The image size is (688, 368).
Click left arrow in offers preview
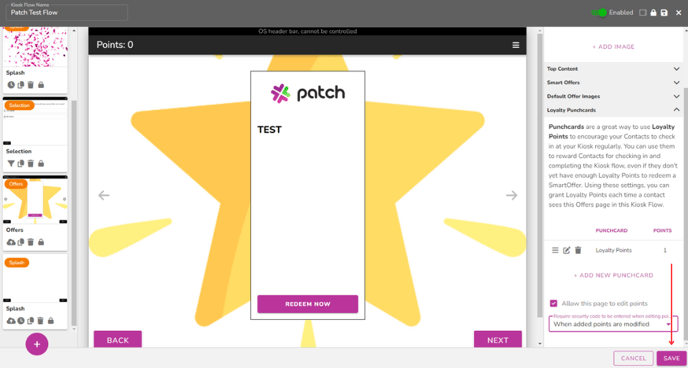pyautogui.click(x=104, y=195)
